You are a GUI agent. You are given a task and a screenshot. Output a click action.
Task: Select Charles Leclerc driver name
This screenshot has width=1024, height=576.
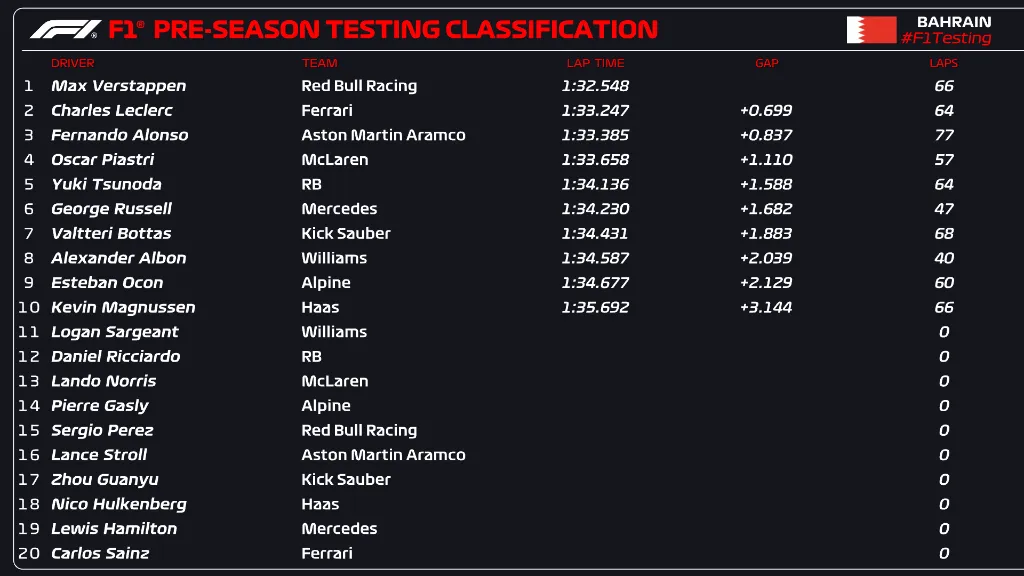tap(112, 111)
